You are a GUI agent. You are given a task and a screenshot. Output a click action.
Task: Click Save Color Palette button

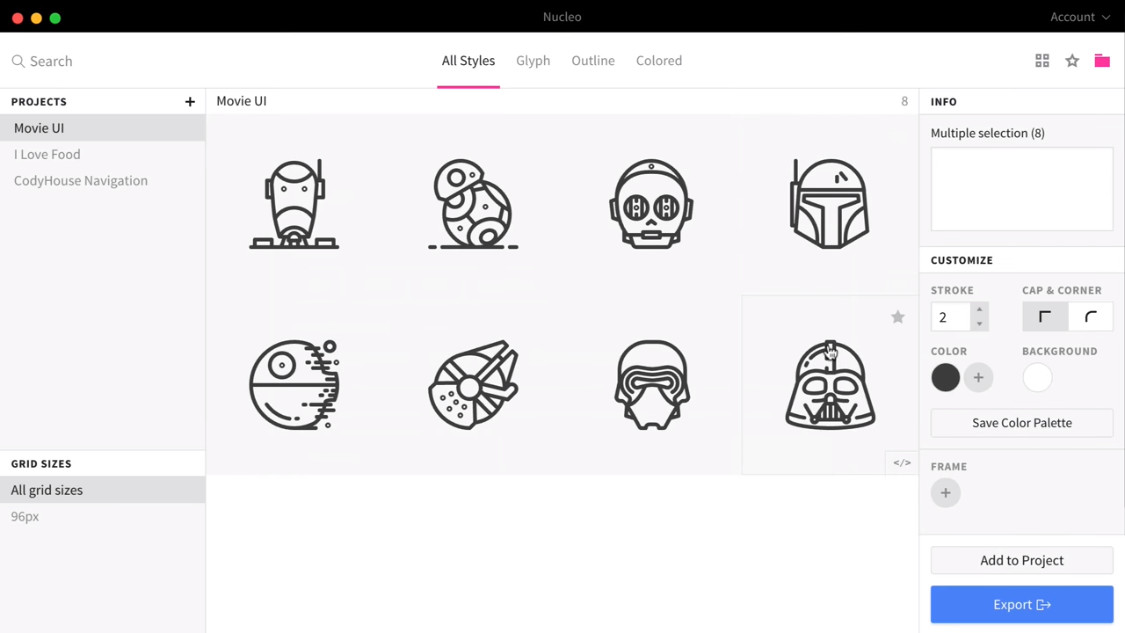click(x=1022, y=423)
